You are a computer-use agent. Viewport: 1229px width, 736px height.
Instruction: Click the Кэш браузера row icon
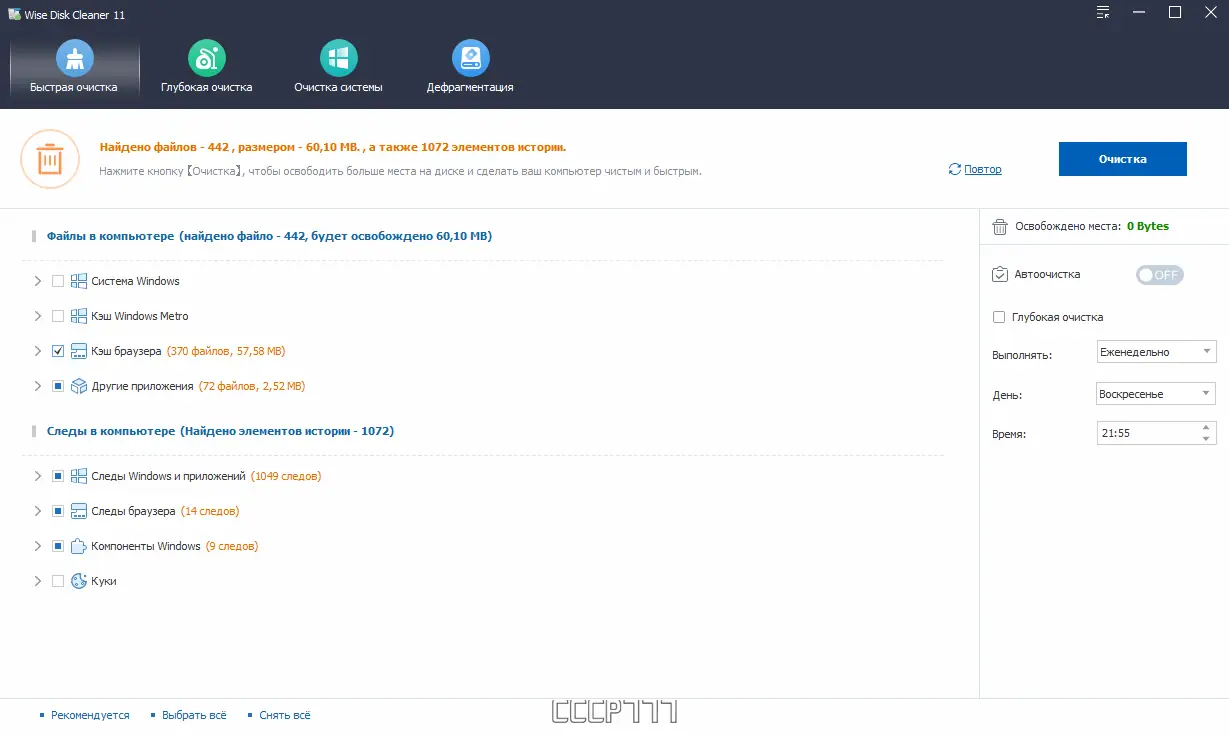coord(79,351)
